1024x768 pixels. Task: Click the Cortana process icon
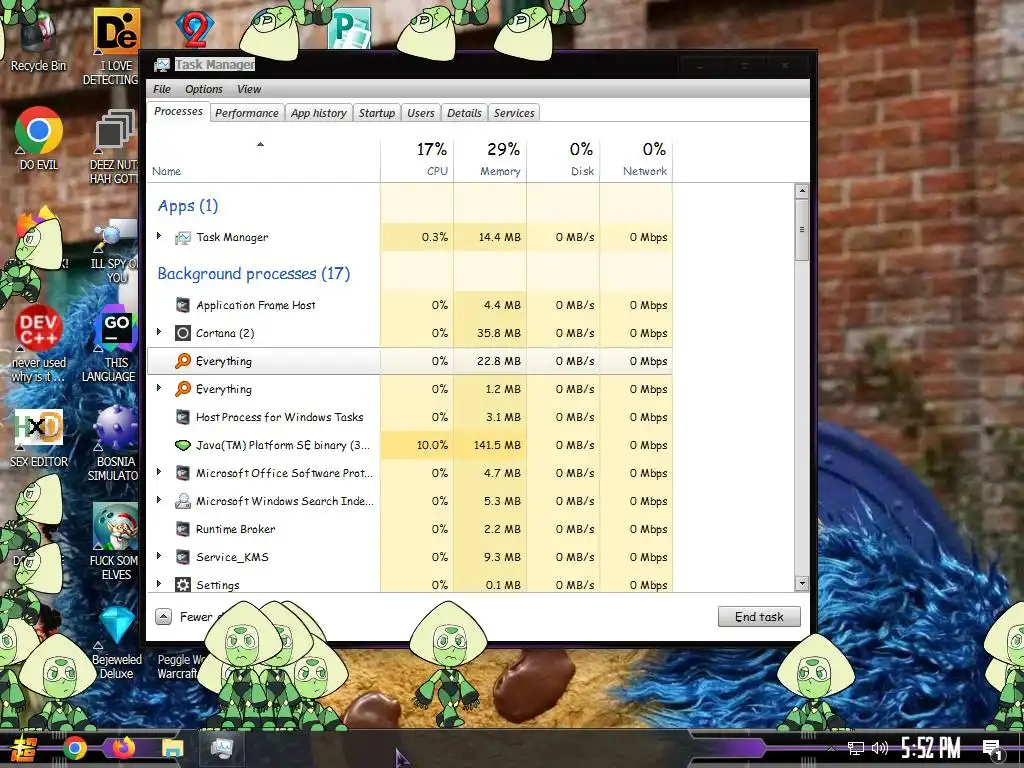point(183,333)
